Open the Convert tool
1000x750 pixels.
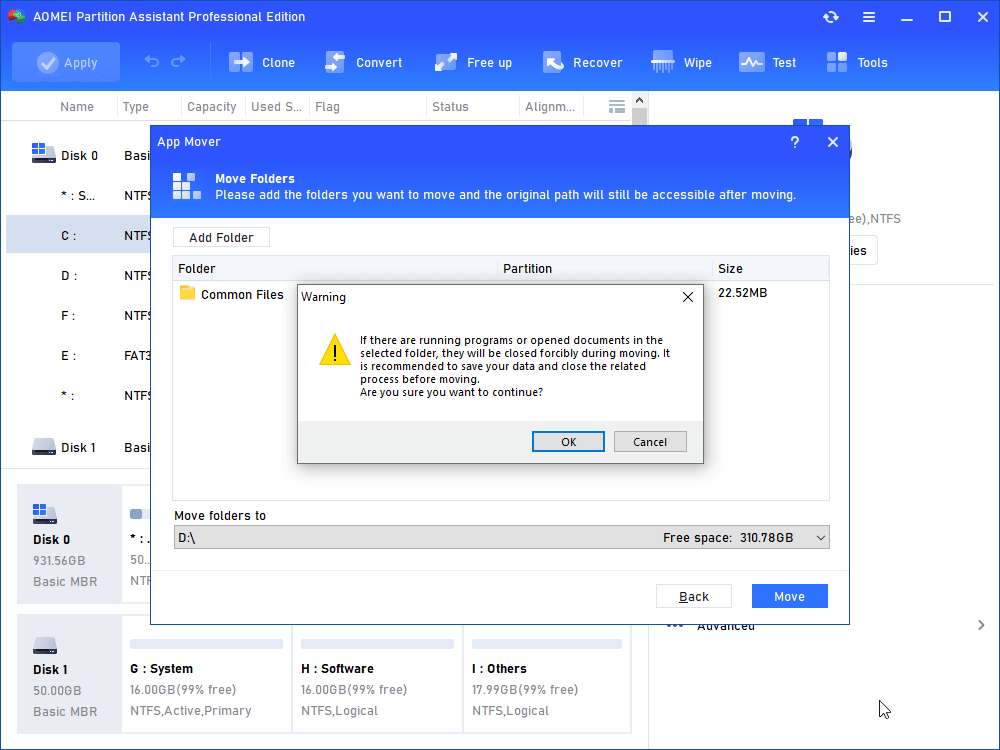336,62
